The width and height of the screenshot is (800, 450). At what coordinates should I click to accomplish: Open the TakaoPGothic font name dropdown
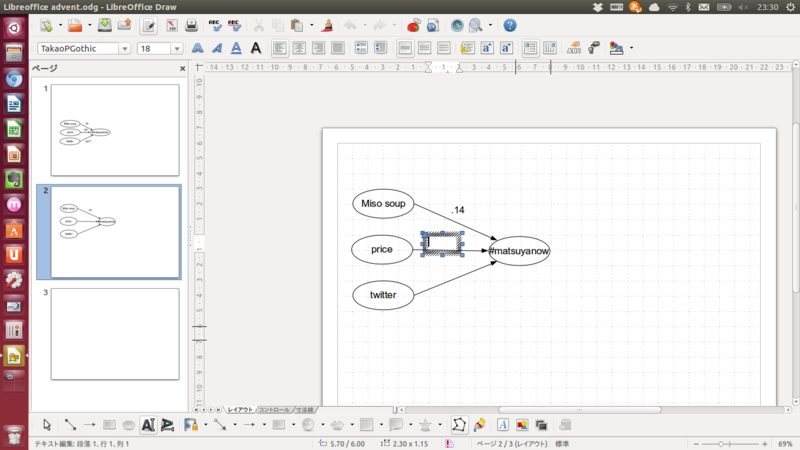[x=124, y=48]
